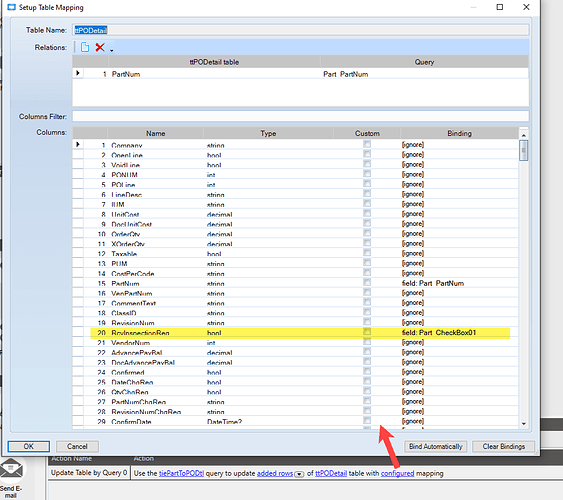This screenshot has width=563, height=500.
Task: Toggle Custom checkbox for ConfirmDate row
Action: click(367, 421)
